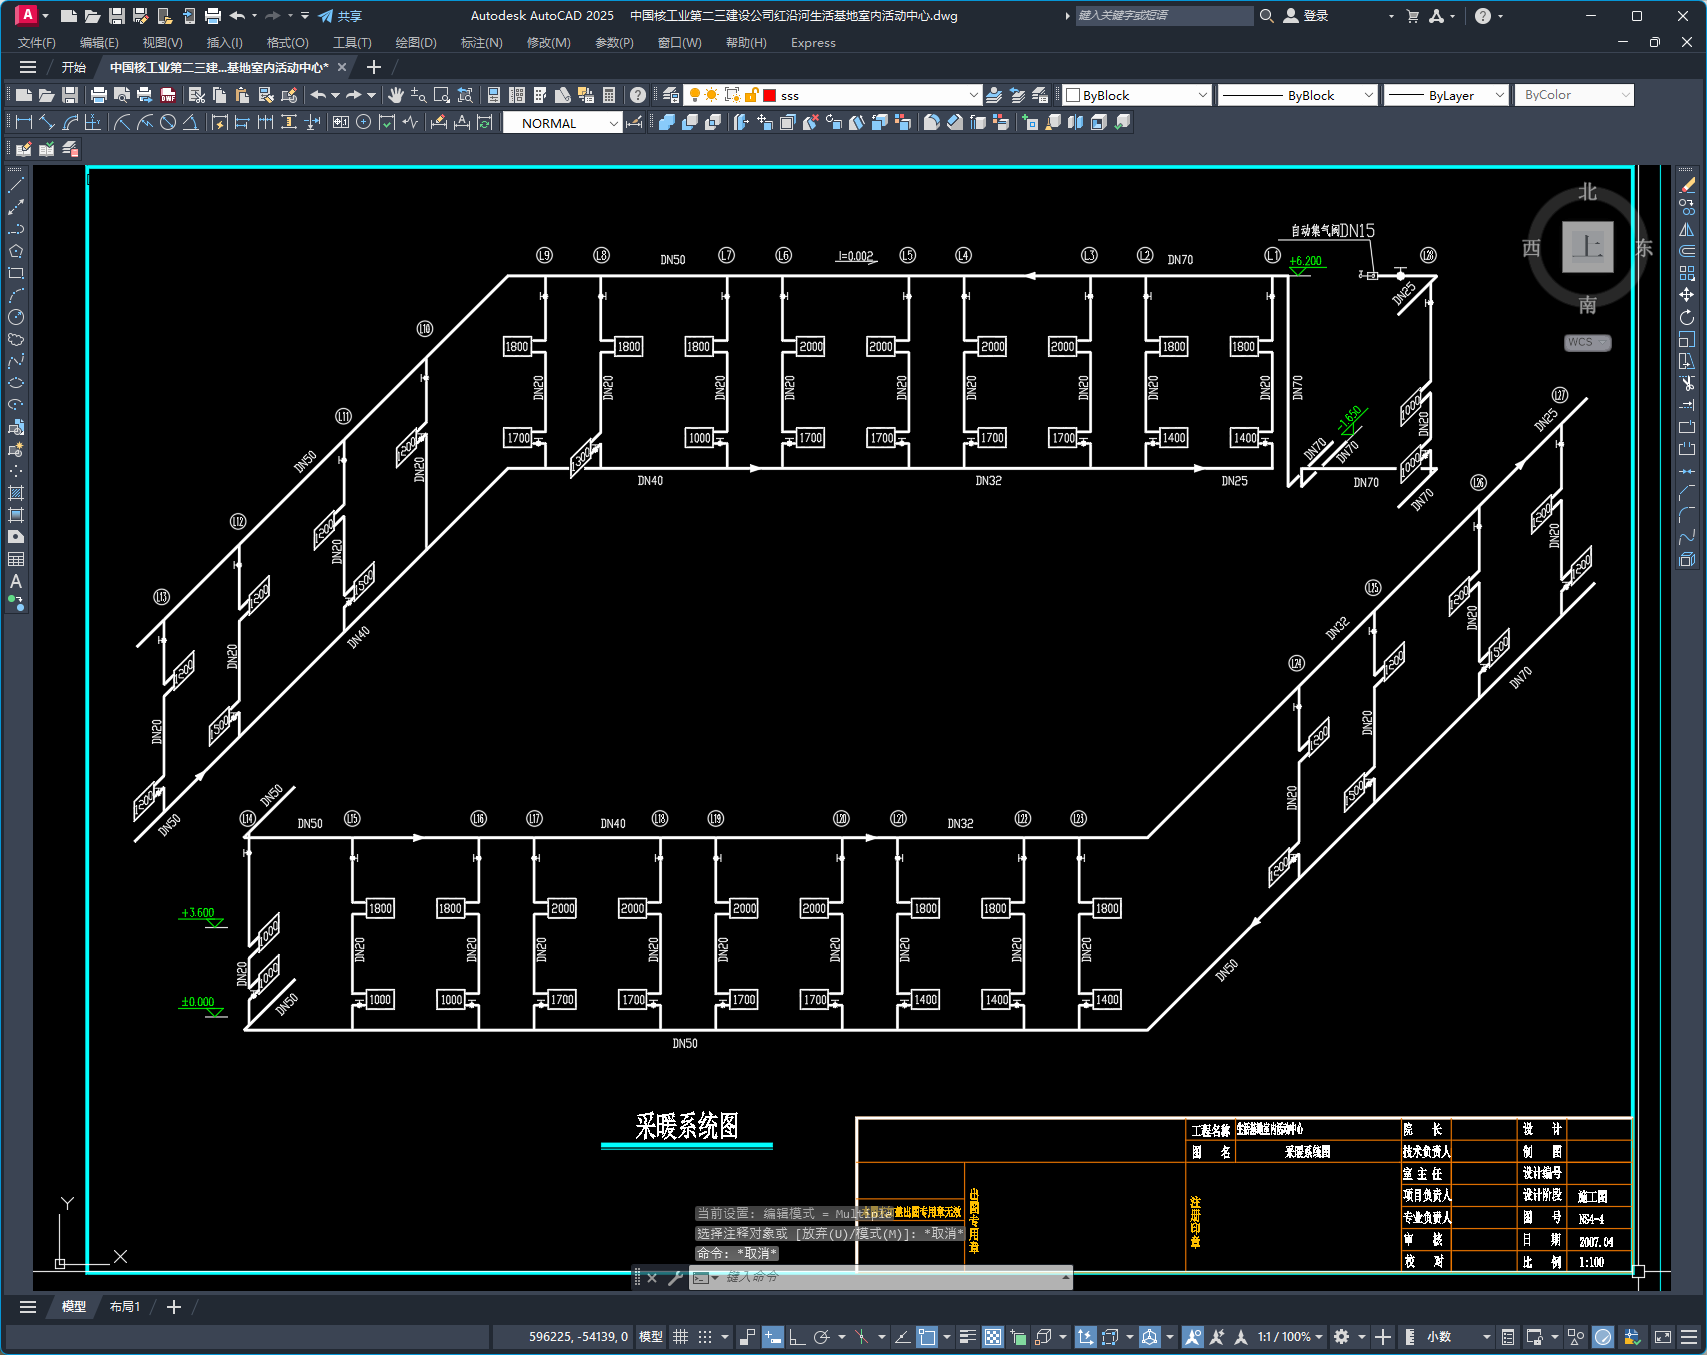Screen dimensions: 1707x1355
Task: Select the Hatch tool
Action: click(16, 493)
